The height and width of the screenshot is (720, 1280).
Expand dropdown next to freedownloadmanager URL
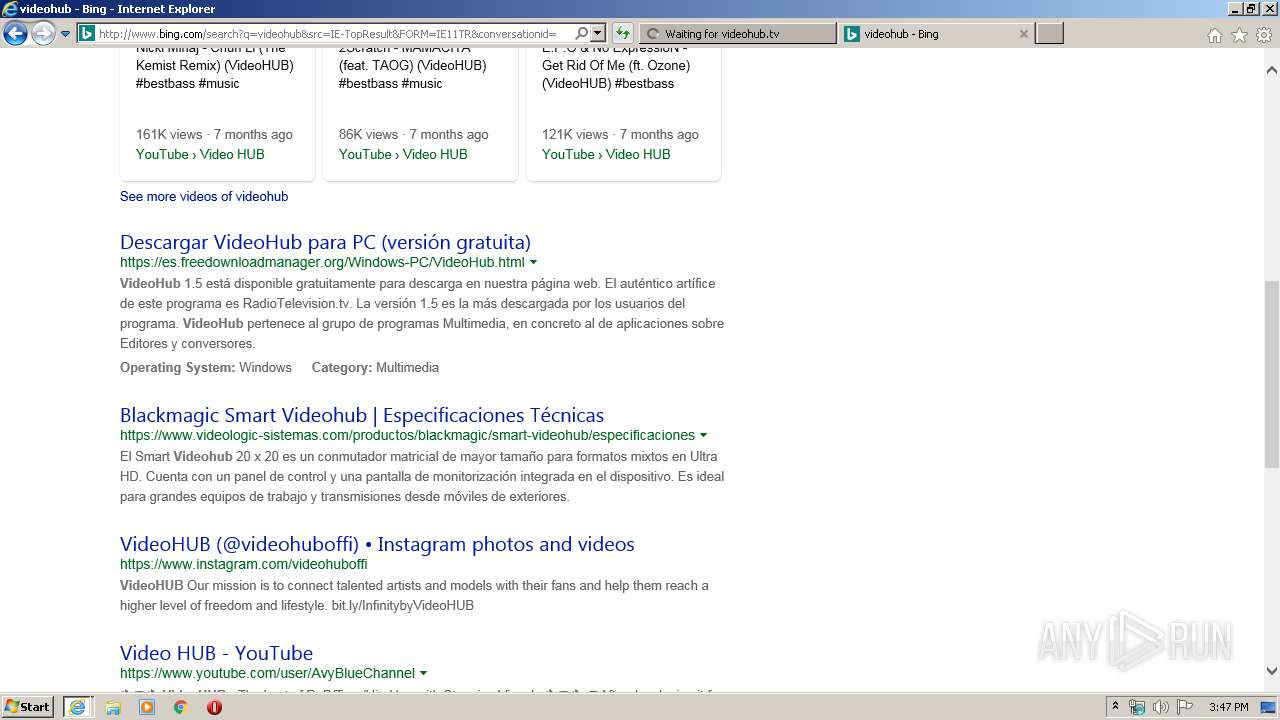533,263
